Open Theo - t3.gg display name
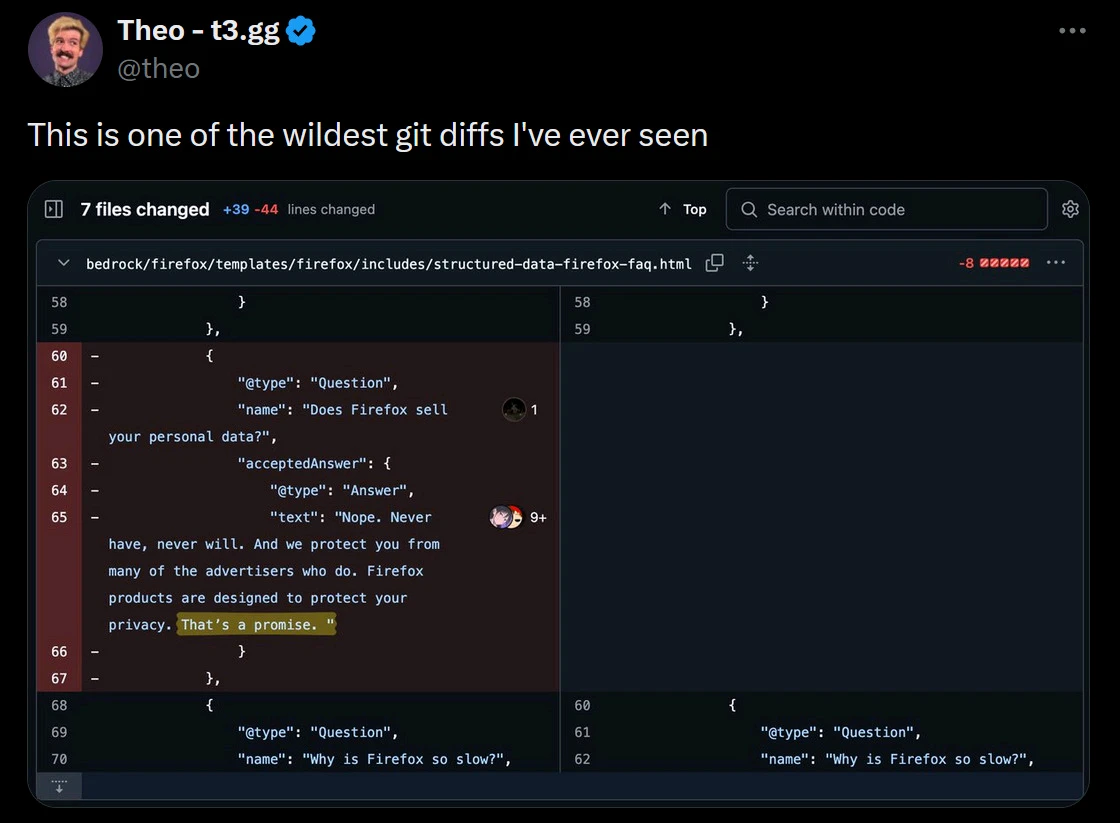This screenshot has height=823, width=1120. (x=200, y=31)
